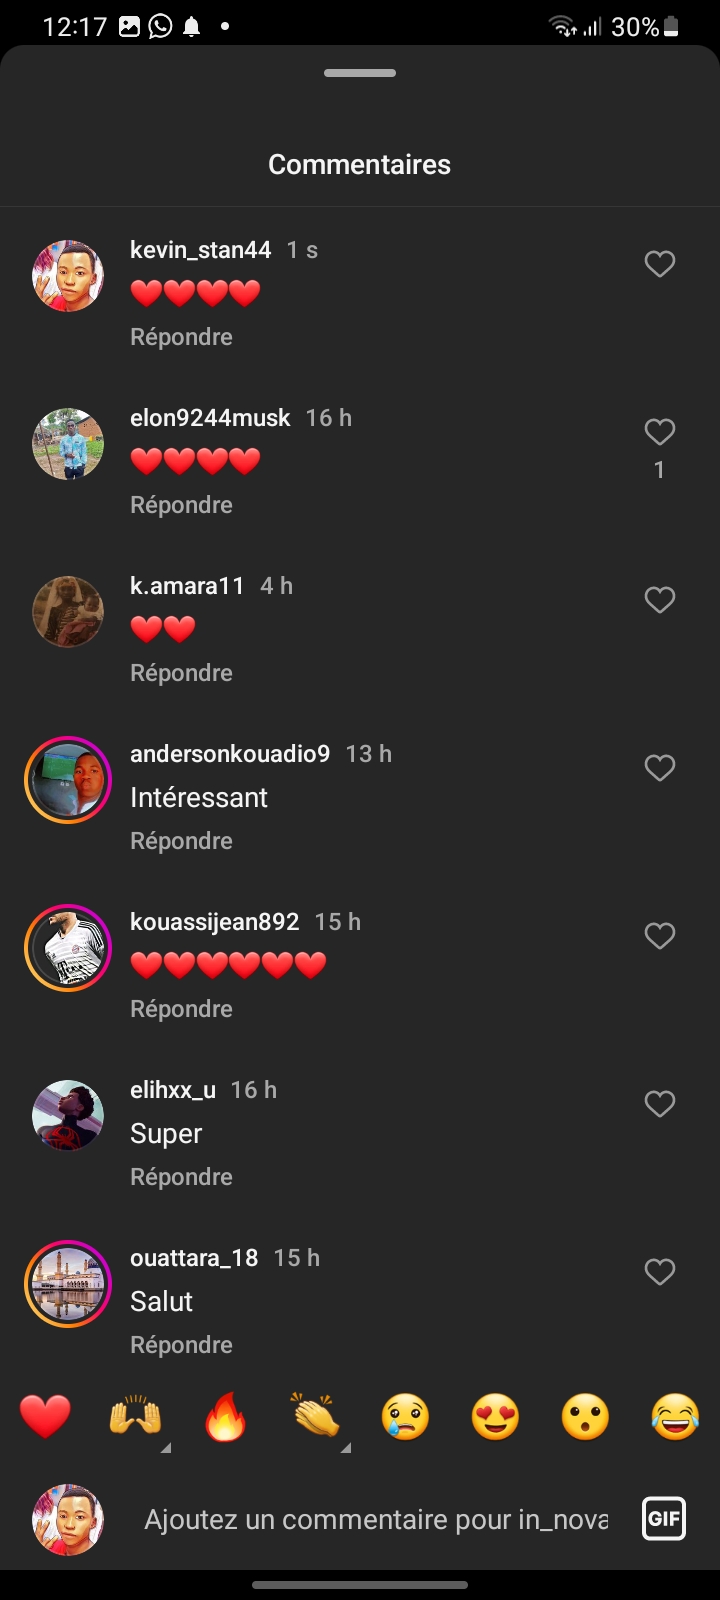Viewport: 720px width, 1600px height.
Task: Focus the Ajoutez un commentaire input field
Action: (376, 1519)
